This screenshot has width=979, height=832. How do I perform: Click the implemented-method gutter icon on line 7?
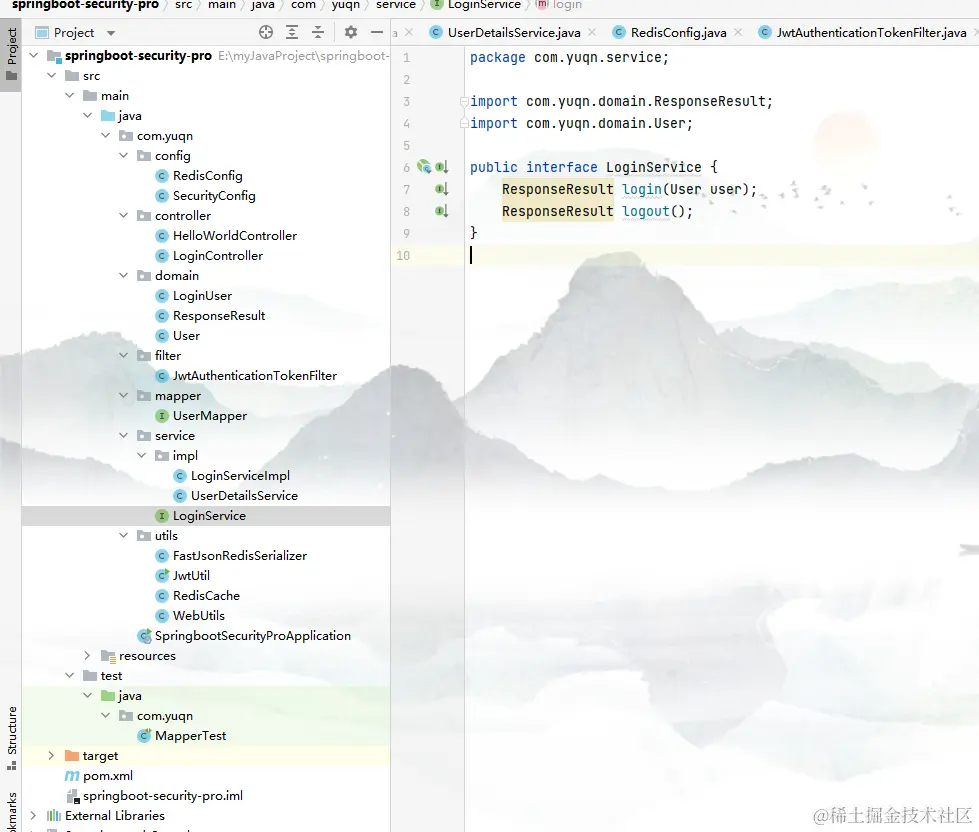(x=441, y=189)
